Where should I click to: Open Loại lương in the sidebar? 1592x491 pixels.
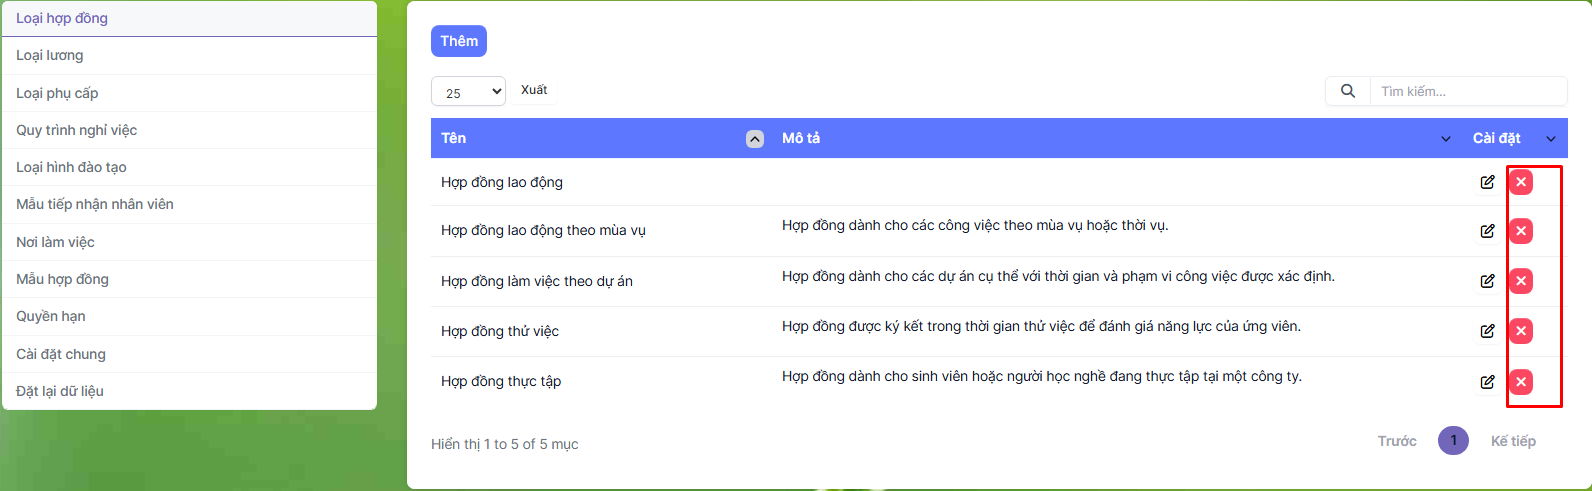tap(50, 56)
